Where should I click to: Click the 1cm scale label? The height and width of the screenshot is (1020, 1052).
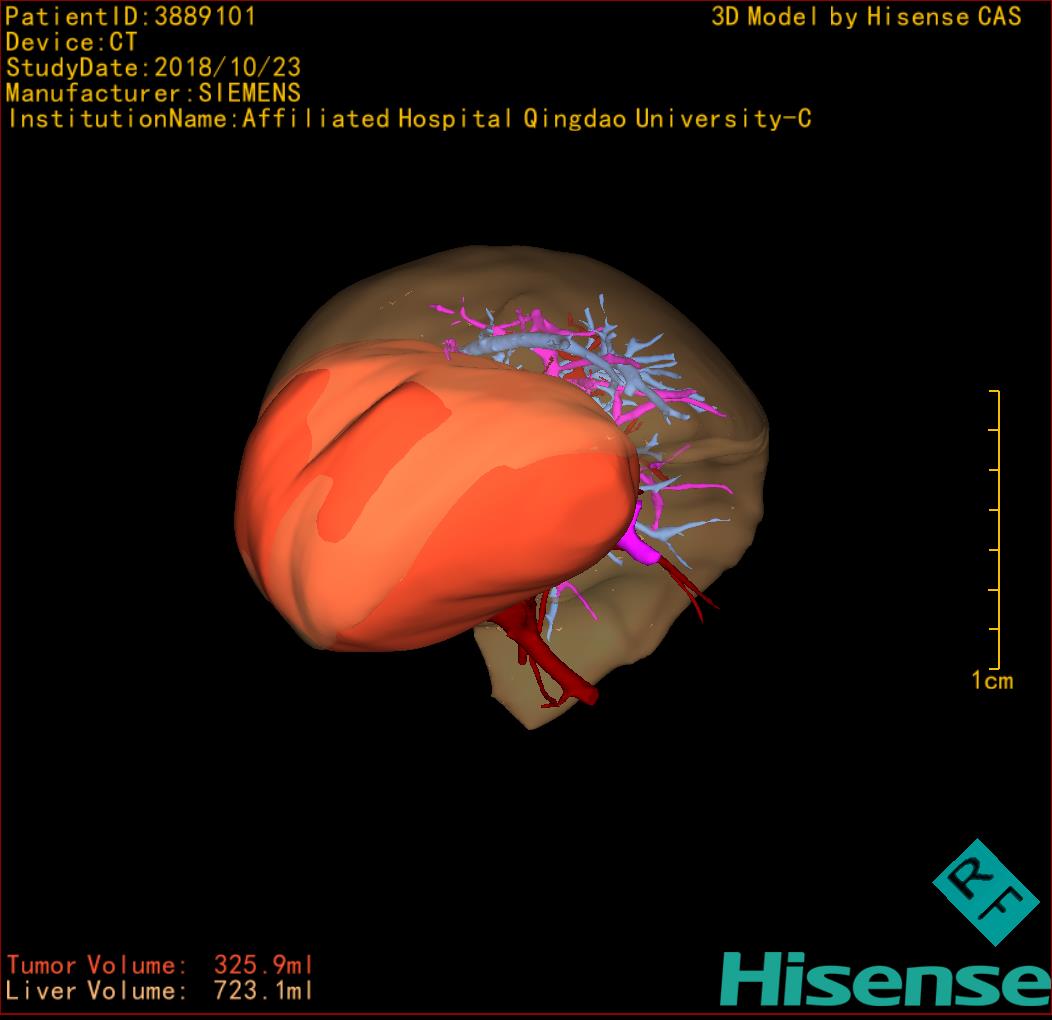[991, 681]
